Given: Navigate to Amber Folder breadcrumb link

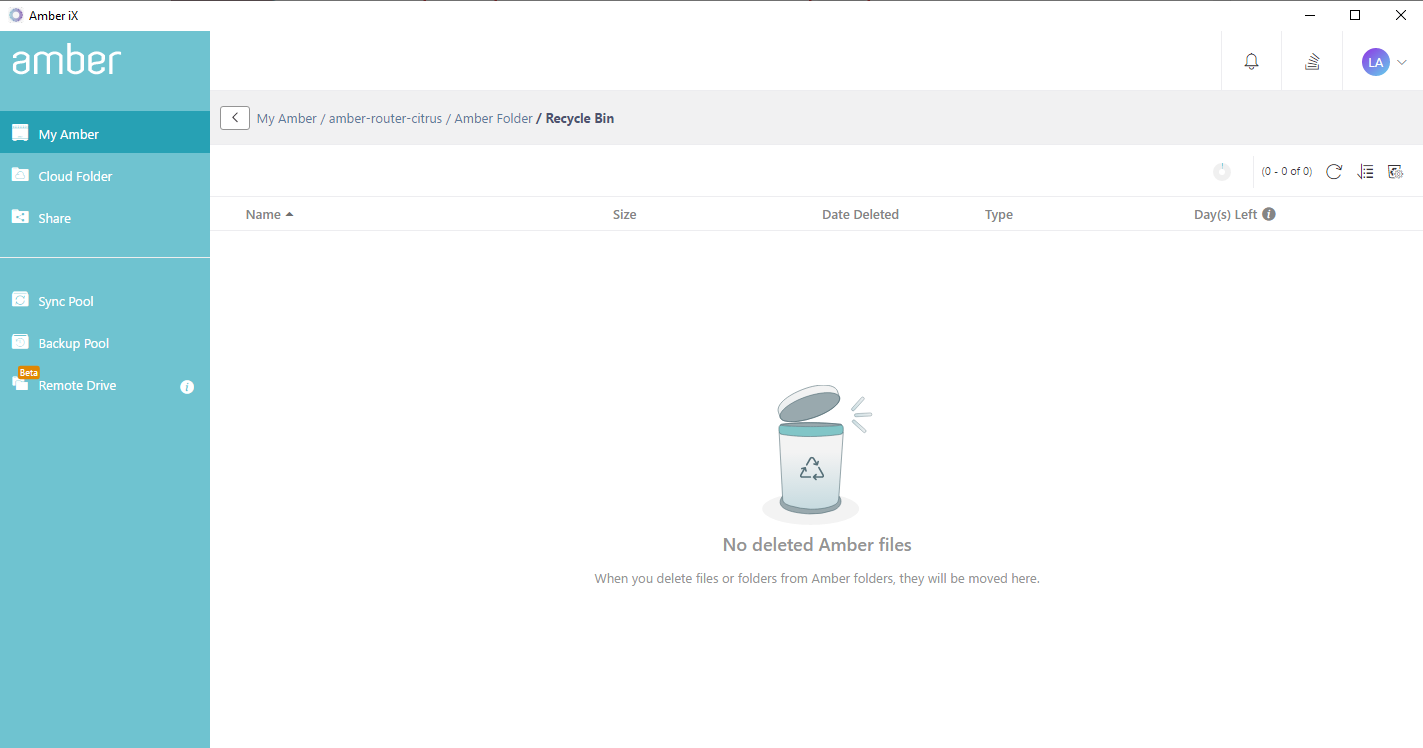Looking at the screenshot, I should coord(493,117).
